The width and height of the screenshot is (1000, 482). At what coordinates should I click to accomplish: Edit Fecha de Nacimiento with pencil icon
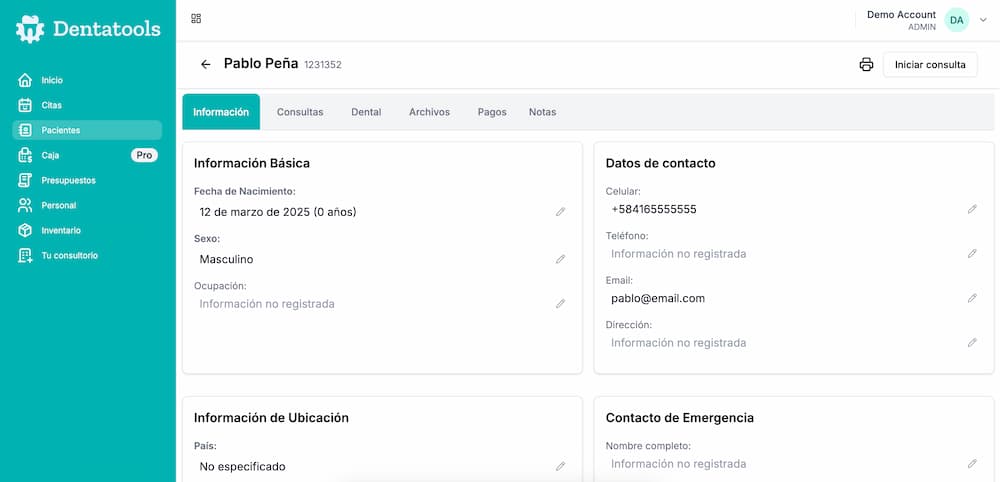560,212
